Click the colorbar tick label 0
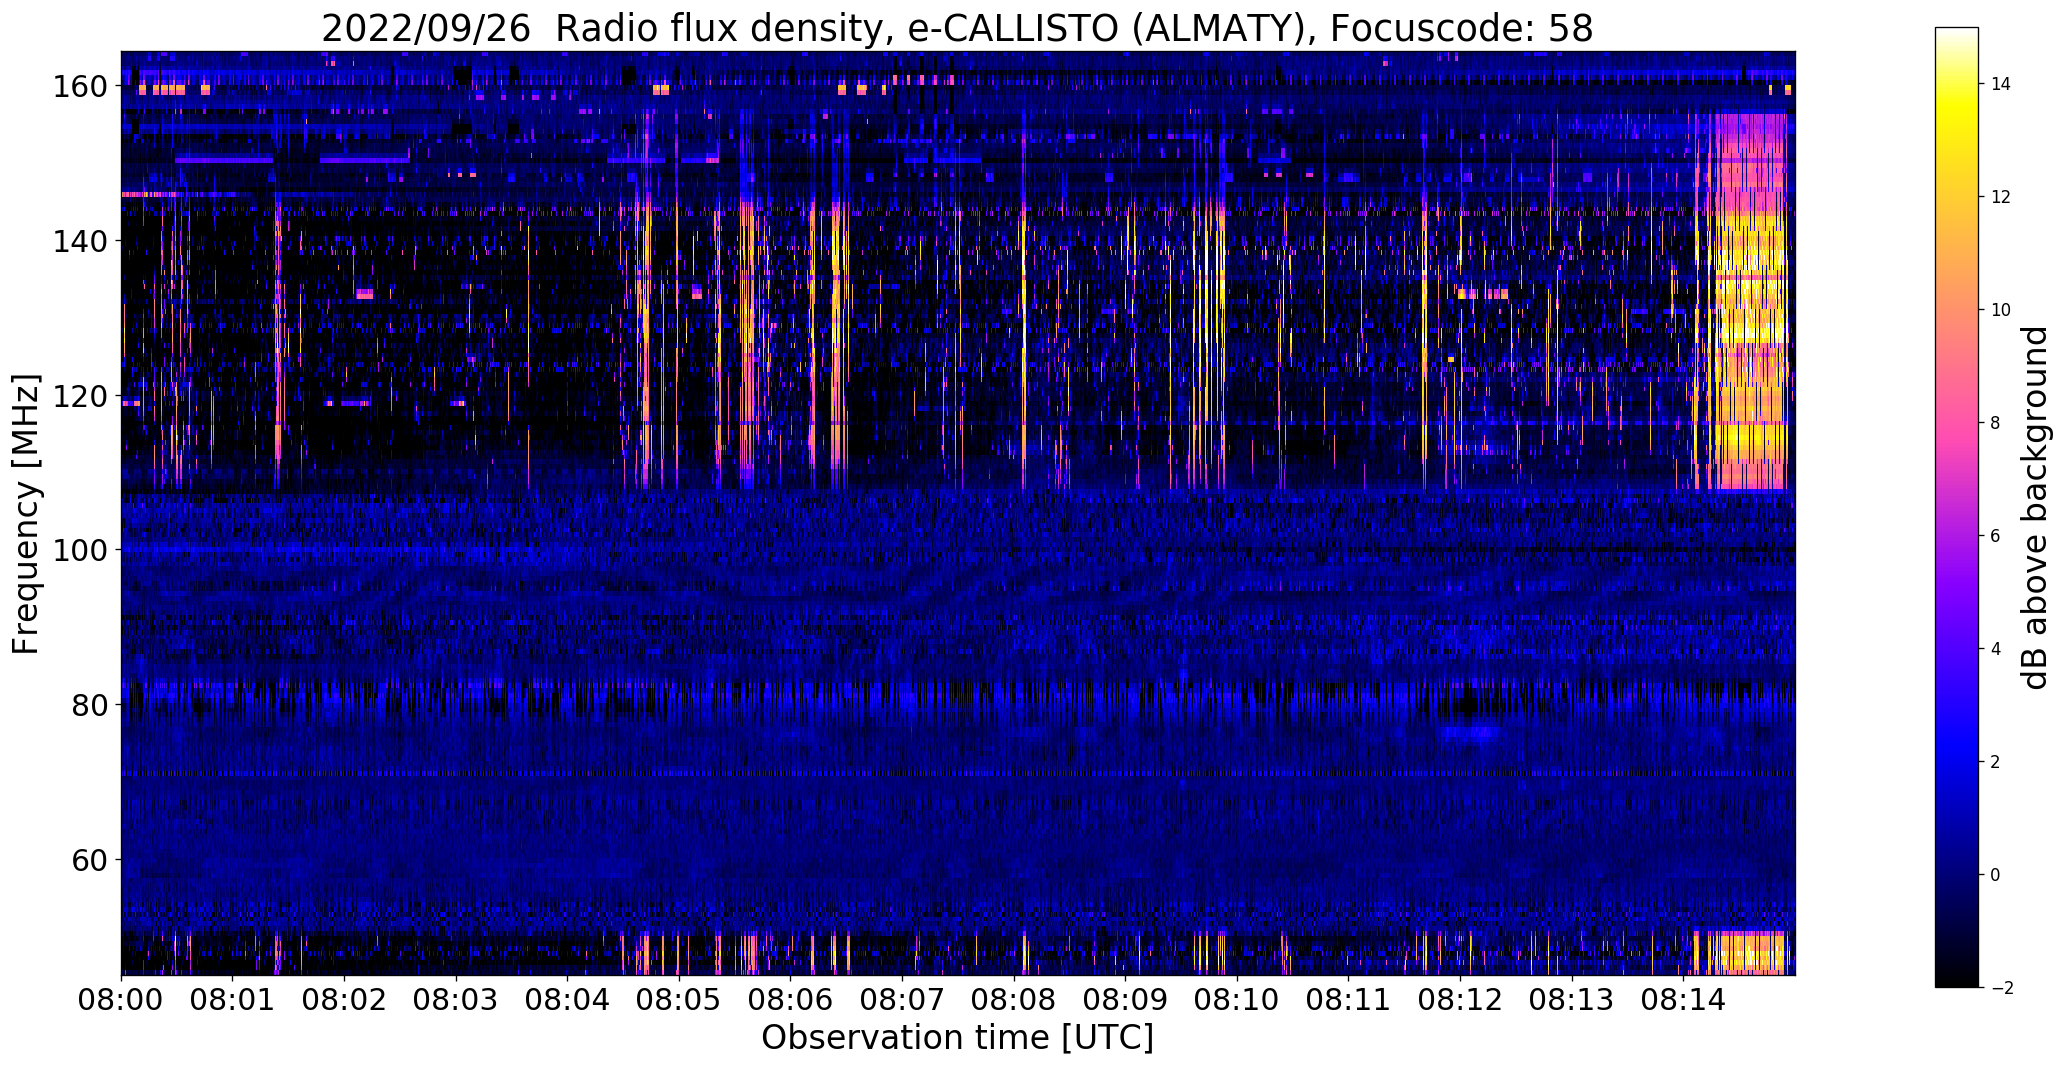Screen dimensions: 2066x1067 (1996, 875)
